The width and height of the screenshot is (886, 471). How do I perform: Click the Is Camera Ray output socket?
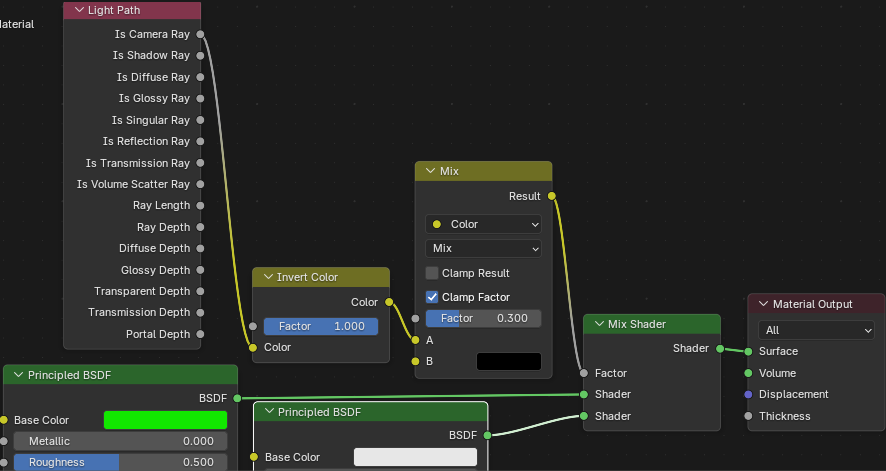[x=200, y=34]
